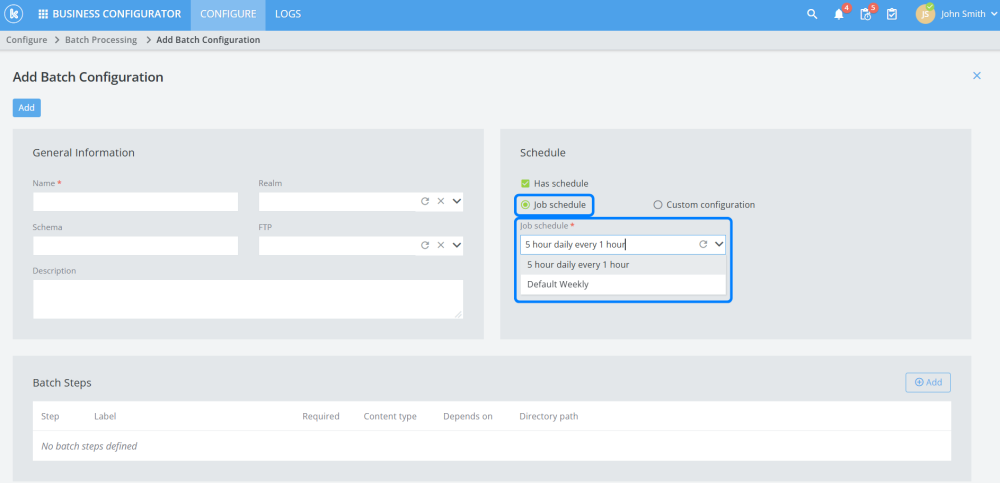Click the Step column header

pos(50,416)
